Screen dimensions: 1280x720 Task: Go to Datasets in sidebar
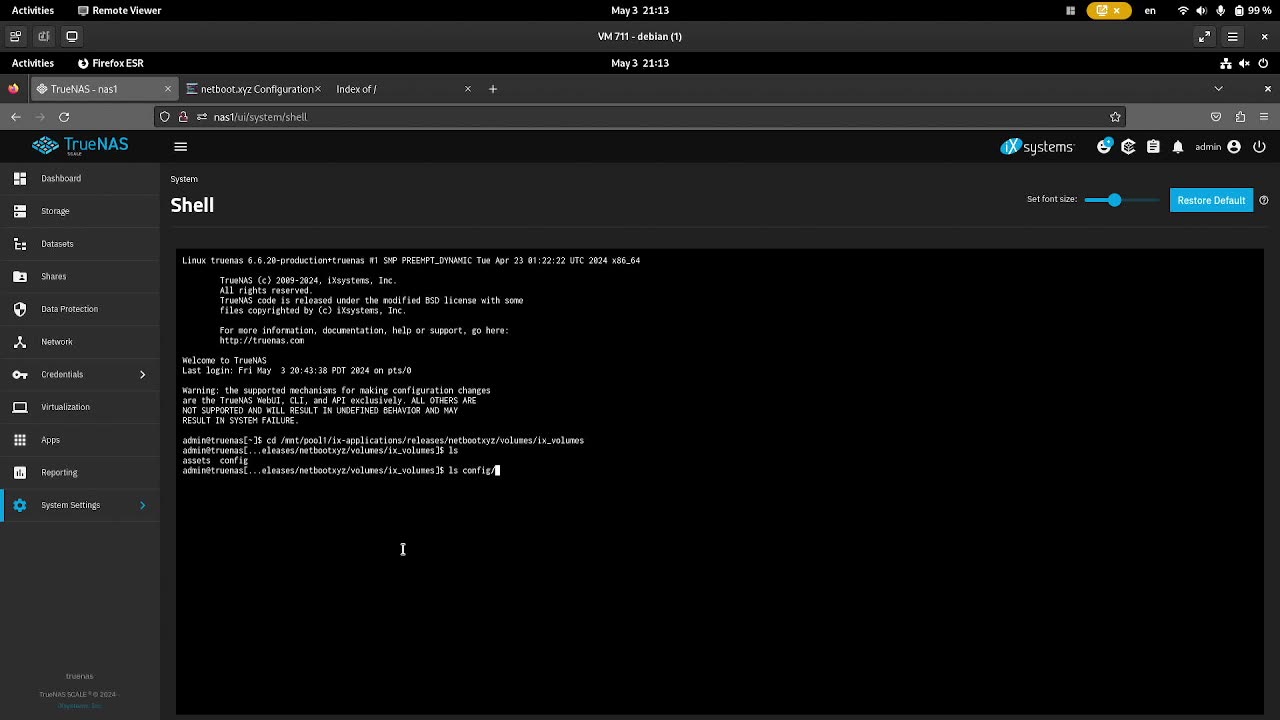point(80,244)
